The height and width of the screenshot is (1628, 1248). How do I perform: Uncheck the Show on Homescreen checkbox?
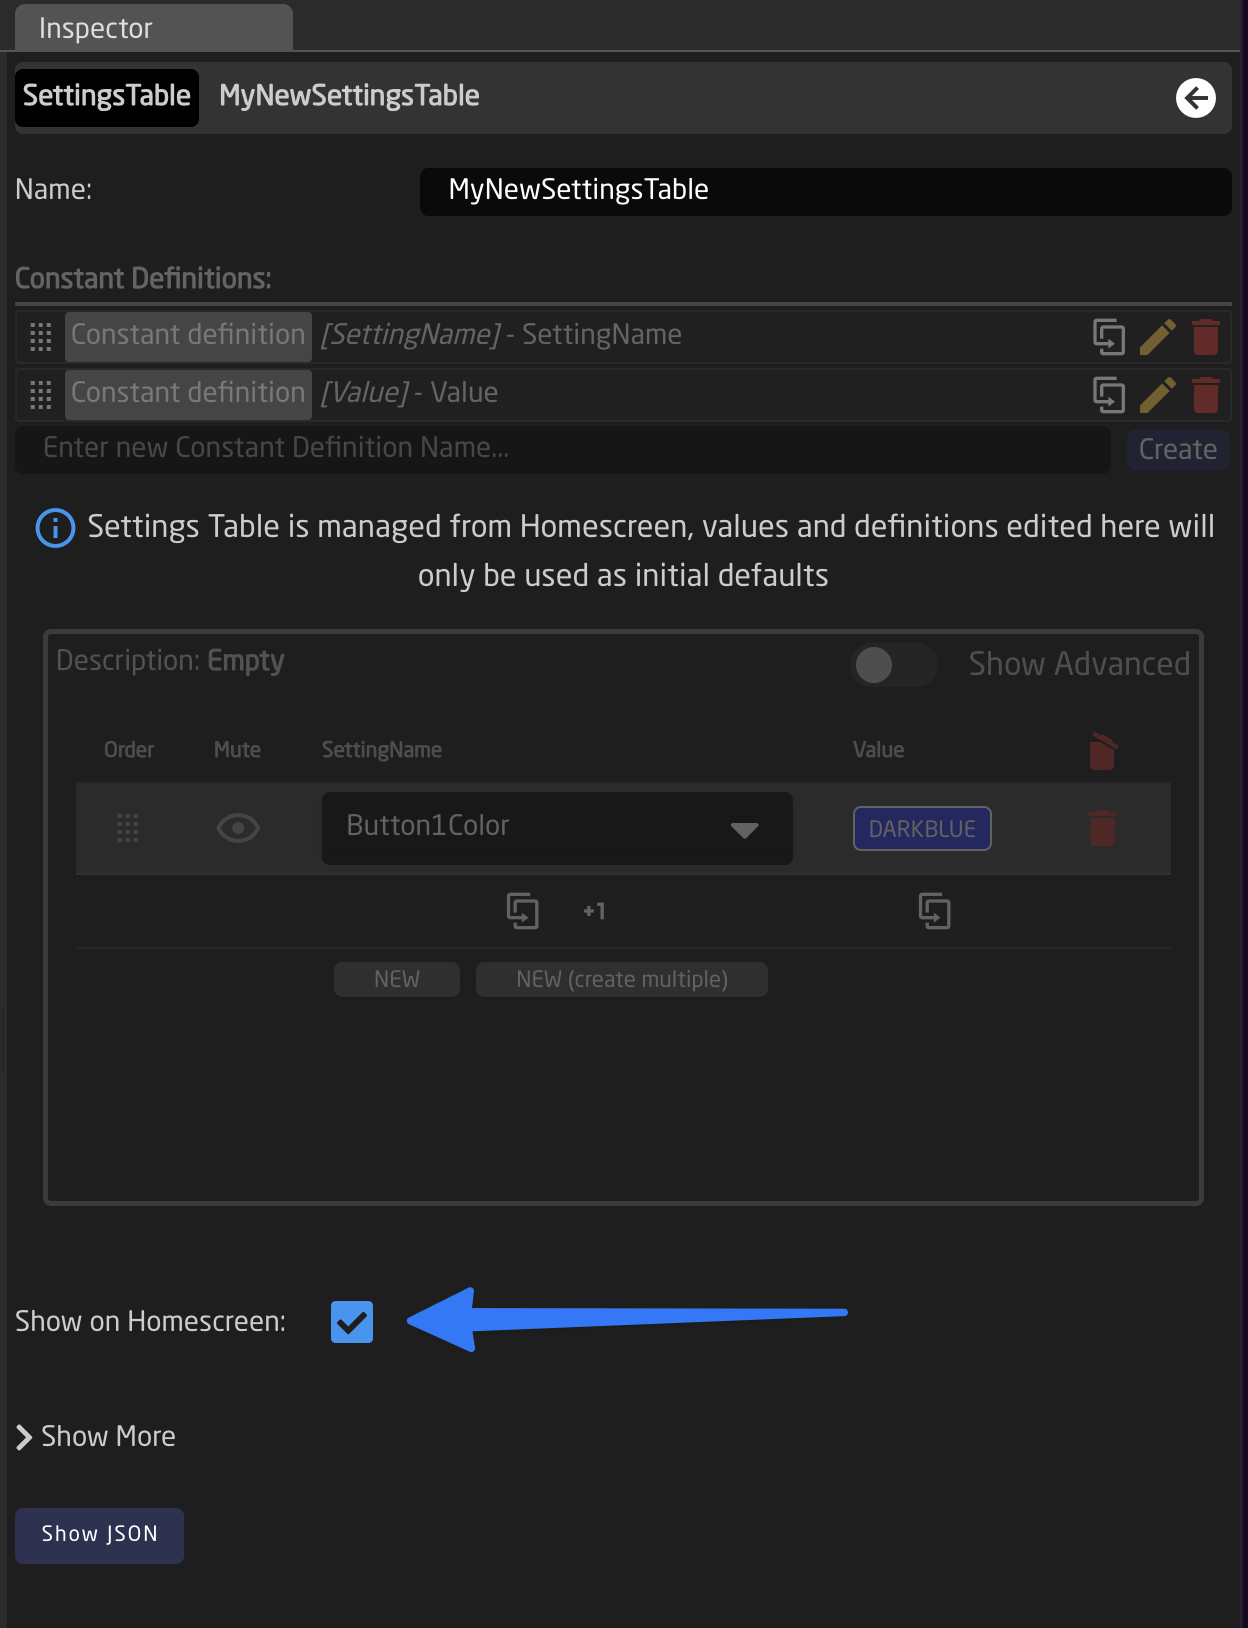[352, 1322]
